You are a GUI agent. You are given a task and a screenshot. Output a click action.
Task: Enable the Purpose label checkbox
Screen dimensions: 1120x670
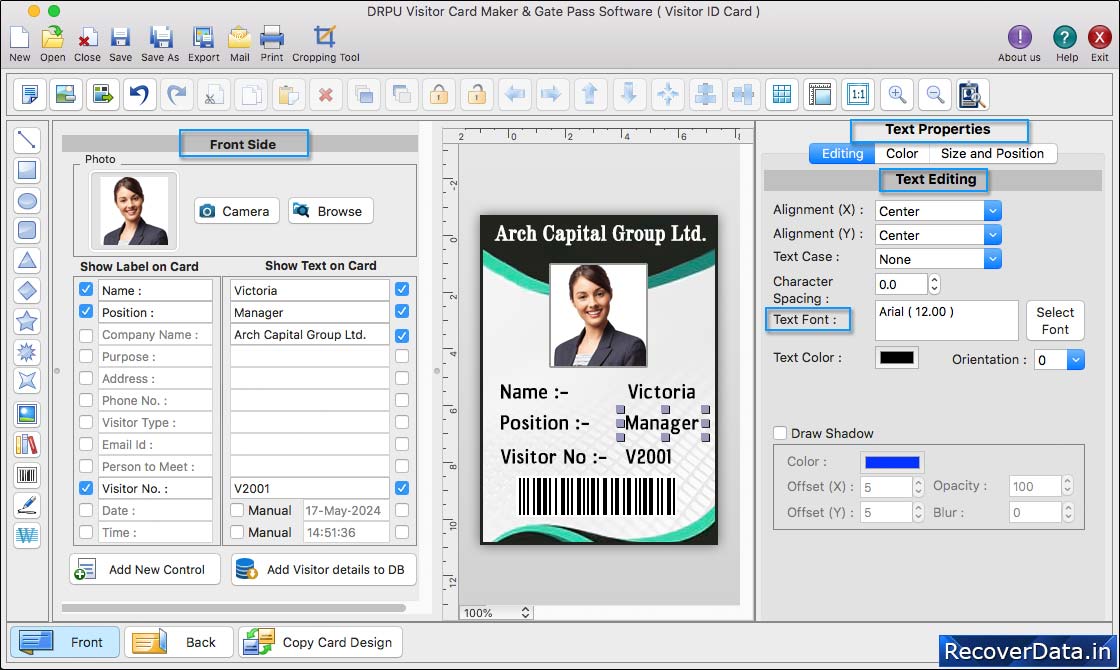click(86, 356)
